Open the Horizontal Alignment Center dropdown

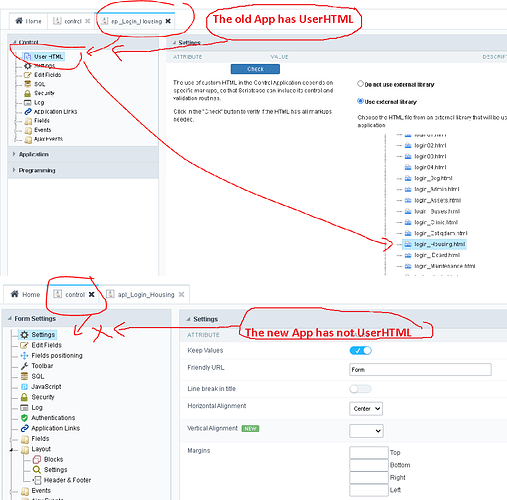(x=366, y=409)
